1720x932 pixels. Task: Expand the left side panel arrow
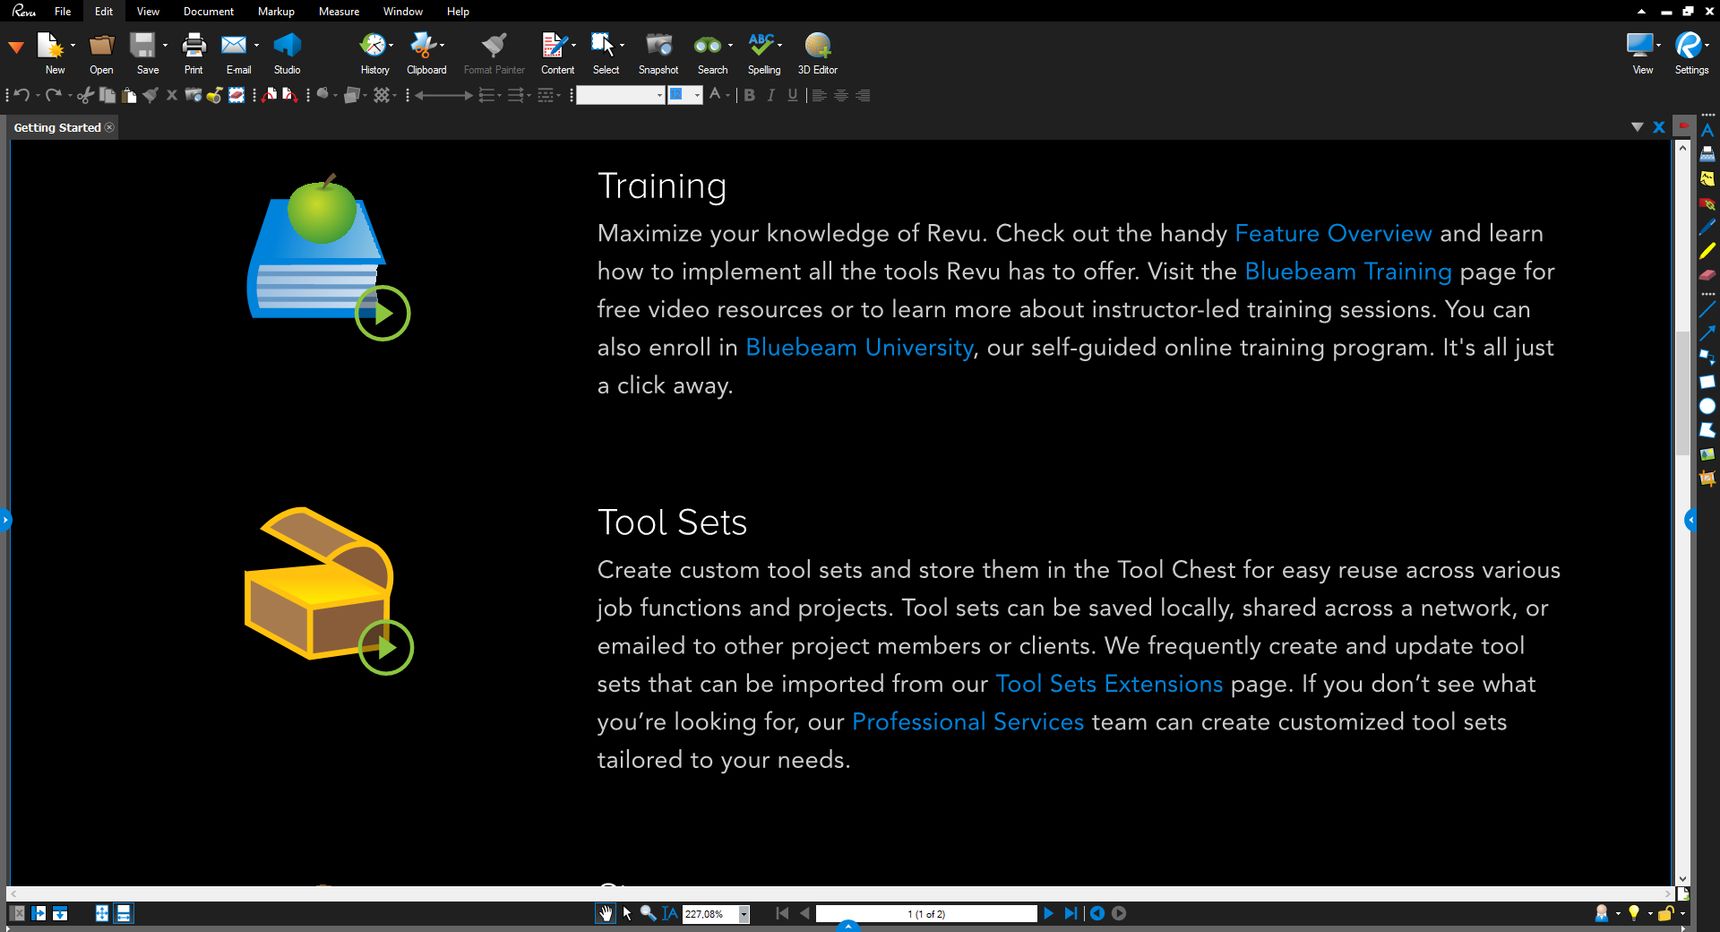click(5, 519)
